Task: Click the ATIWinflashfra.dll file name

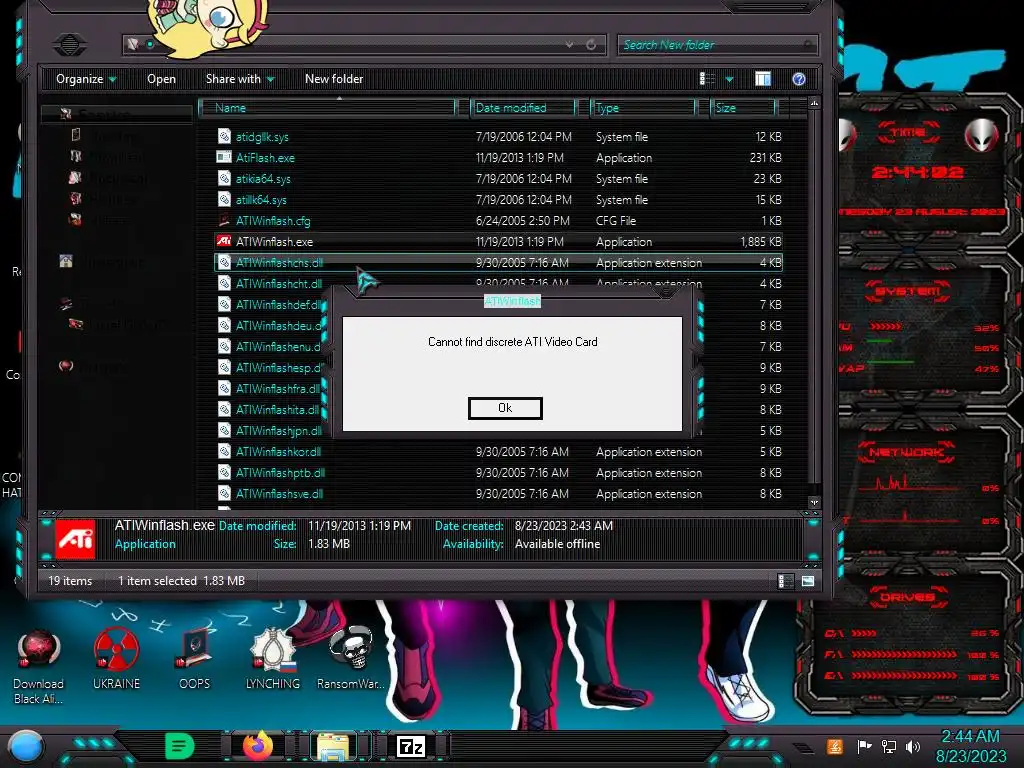Action: tap(278, 389)
